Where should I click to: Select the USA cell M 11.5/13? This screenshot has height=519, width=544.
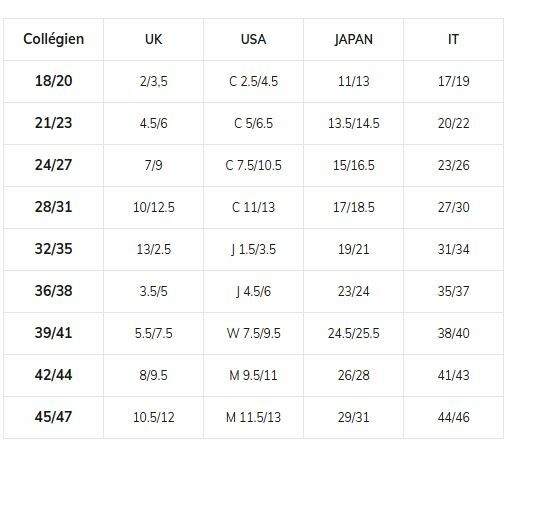click(x=253, y=417)
